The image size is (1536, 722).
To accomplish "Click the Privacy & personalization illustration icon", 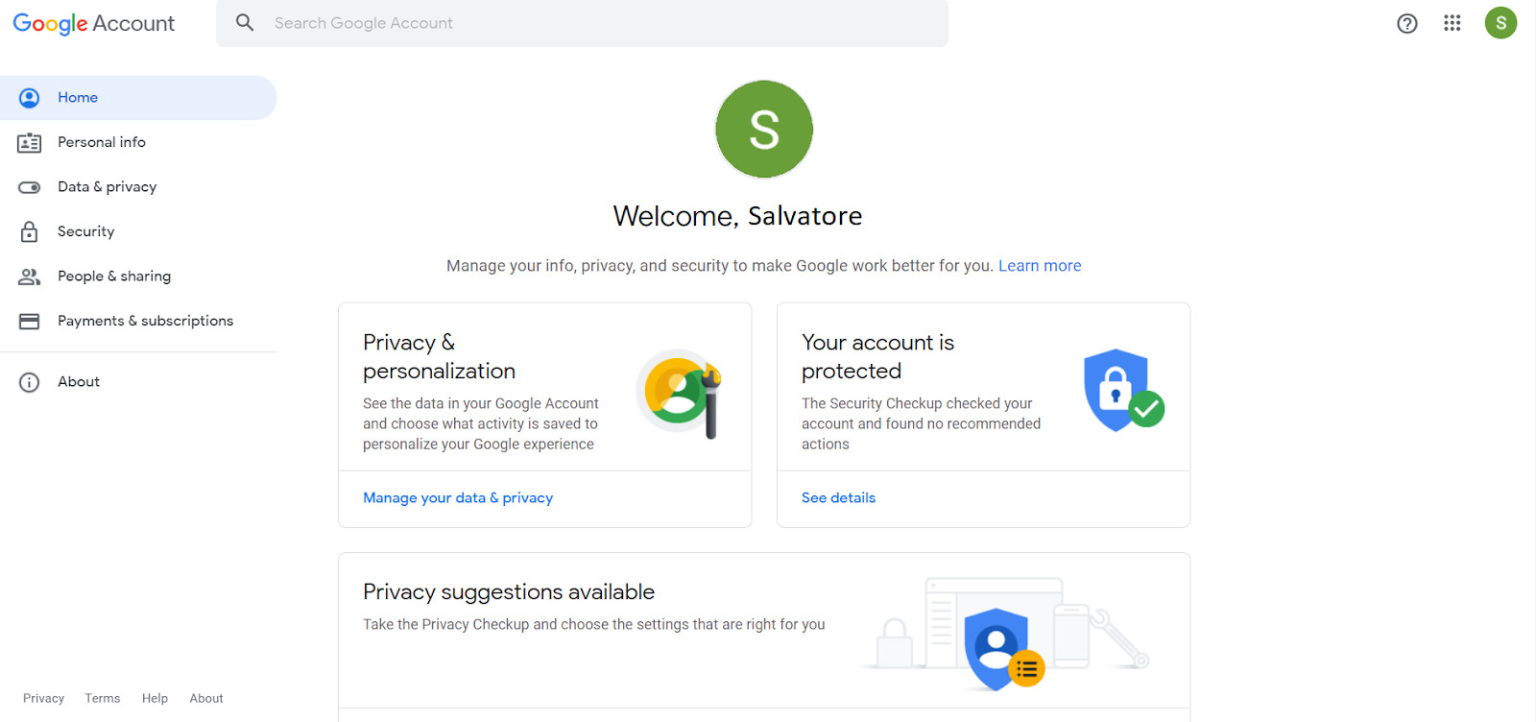I will point(680,393).
